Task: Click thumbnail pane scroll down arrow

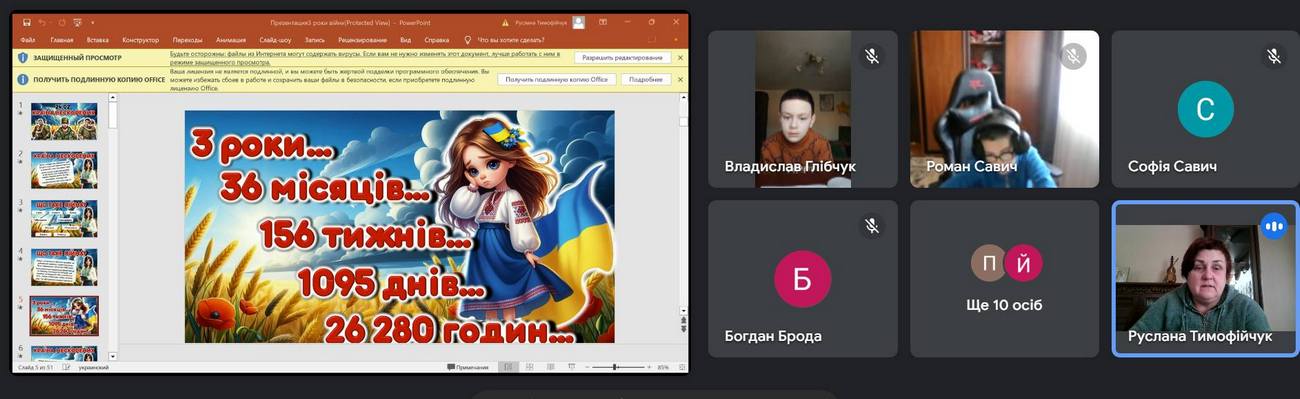Action: click(113, 356)
